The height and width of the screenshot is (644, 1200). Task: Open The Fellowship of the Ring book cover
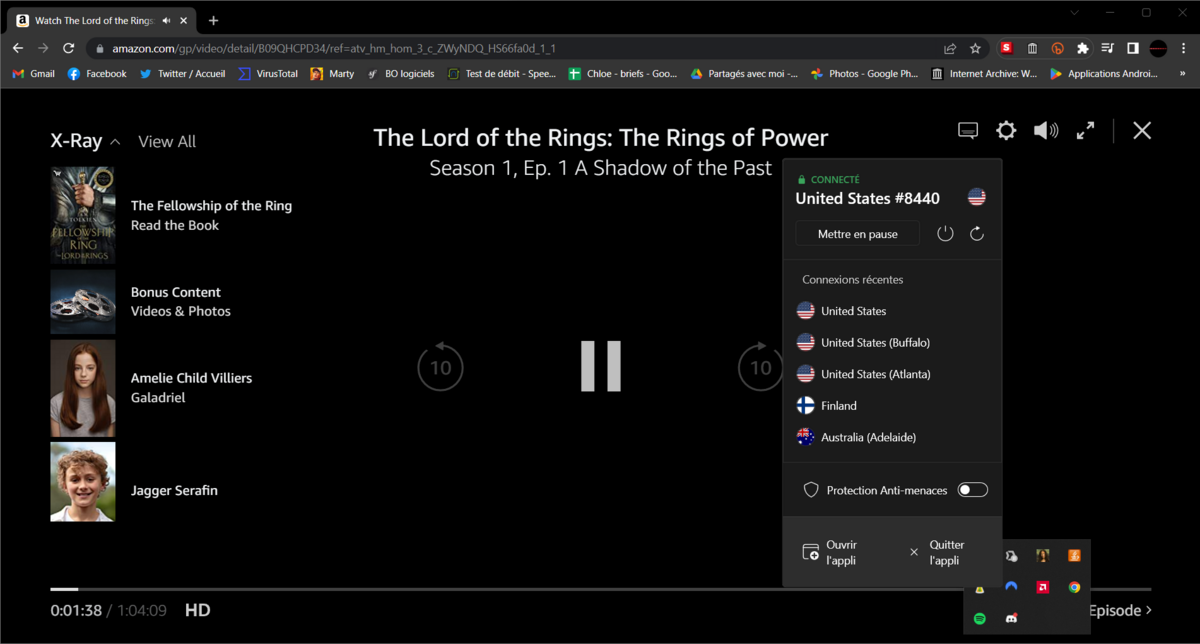point(83,215)
